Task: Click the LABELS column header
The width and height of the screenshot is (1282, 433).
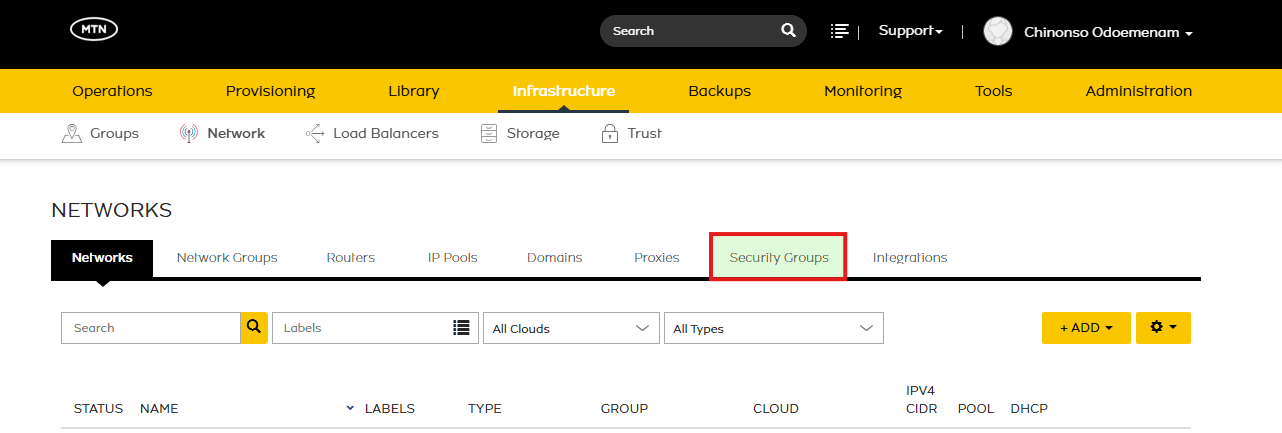Action: pyautogui.click(x=390, y=409)
